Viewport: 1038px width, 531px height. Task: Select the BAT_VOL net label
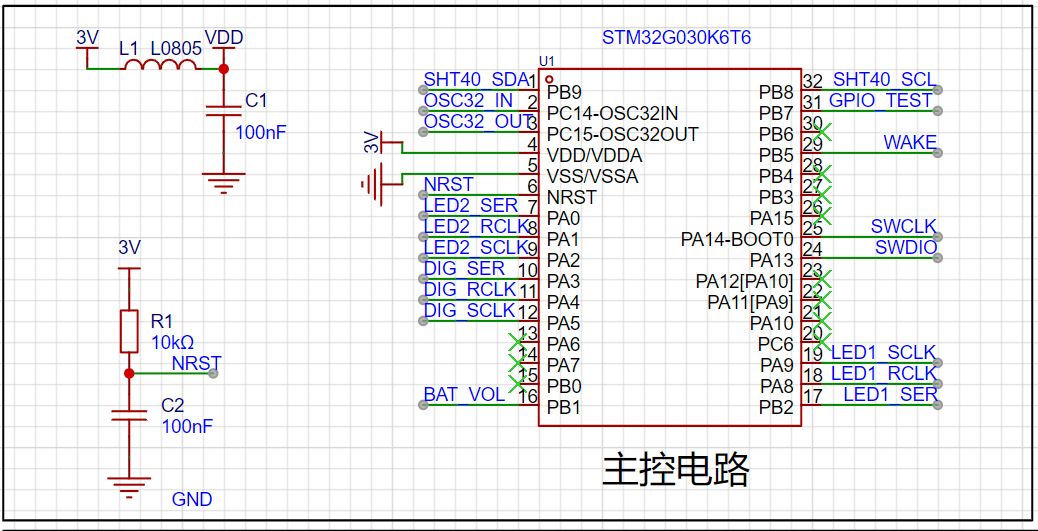[x=464, y=395]
